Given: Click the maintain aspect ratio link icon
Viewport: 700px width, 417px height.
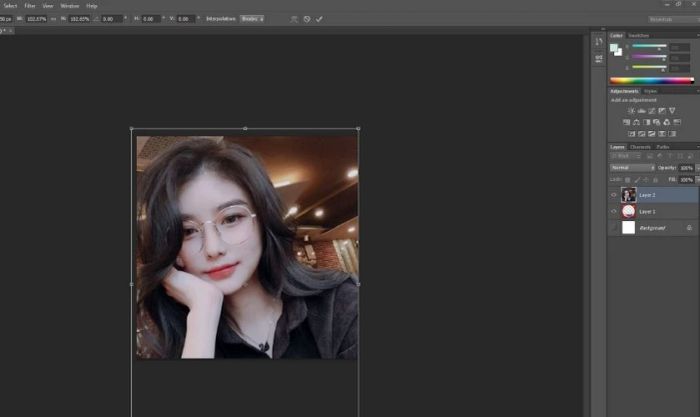Looking at the screenshot, I should coord(54,19).
